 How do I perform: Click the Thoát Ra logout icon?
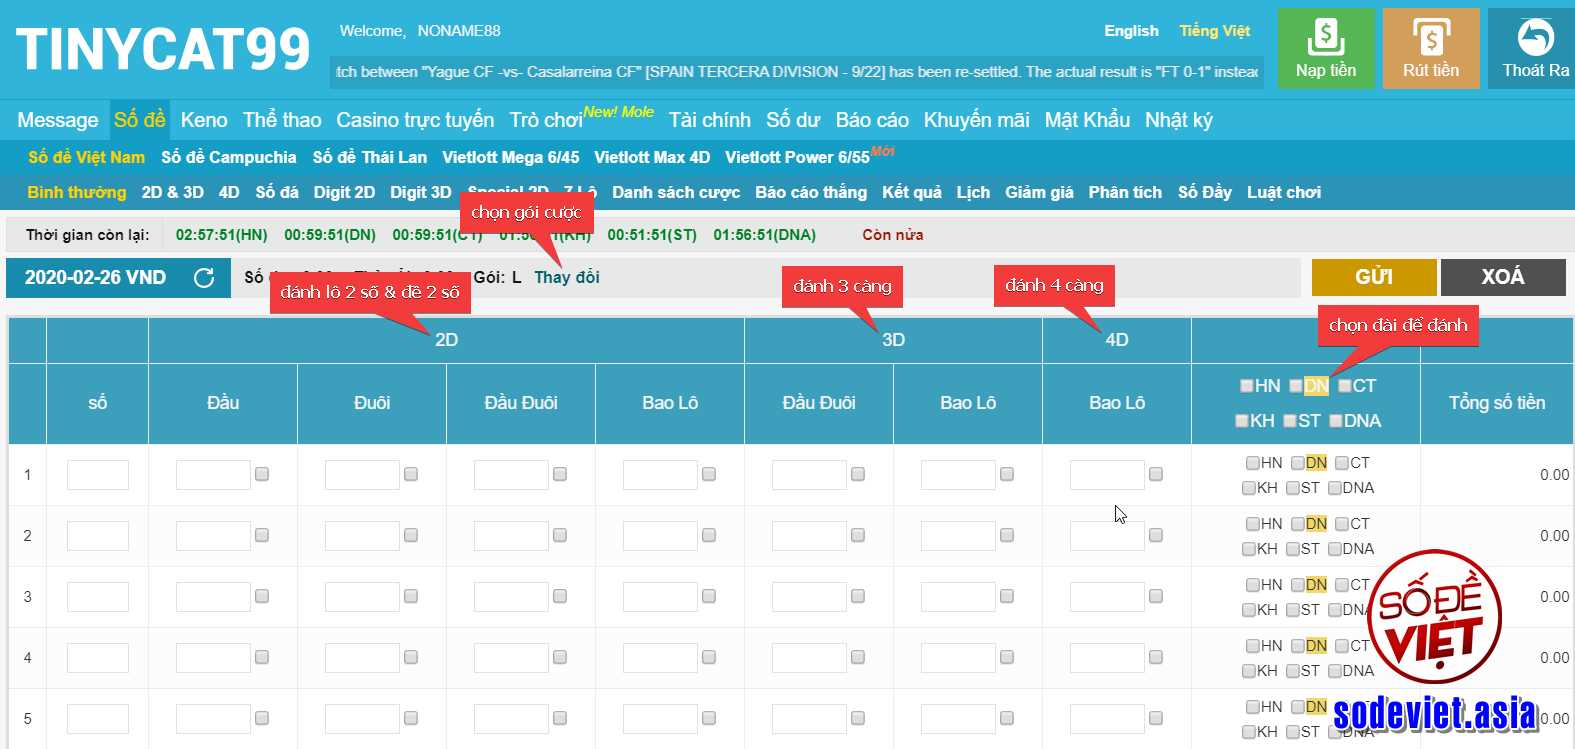point(1535,48)
